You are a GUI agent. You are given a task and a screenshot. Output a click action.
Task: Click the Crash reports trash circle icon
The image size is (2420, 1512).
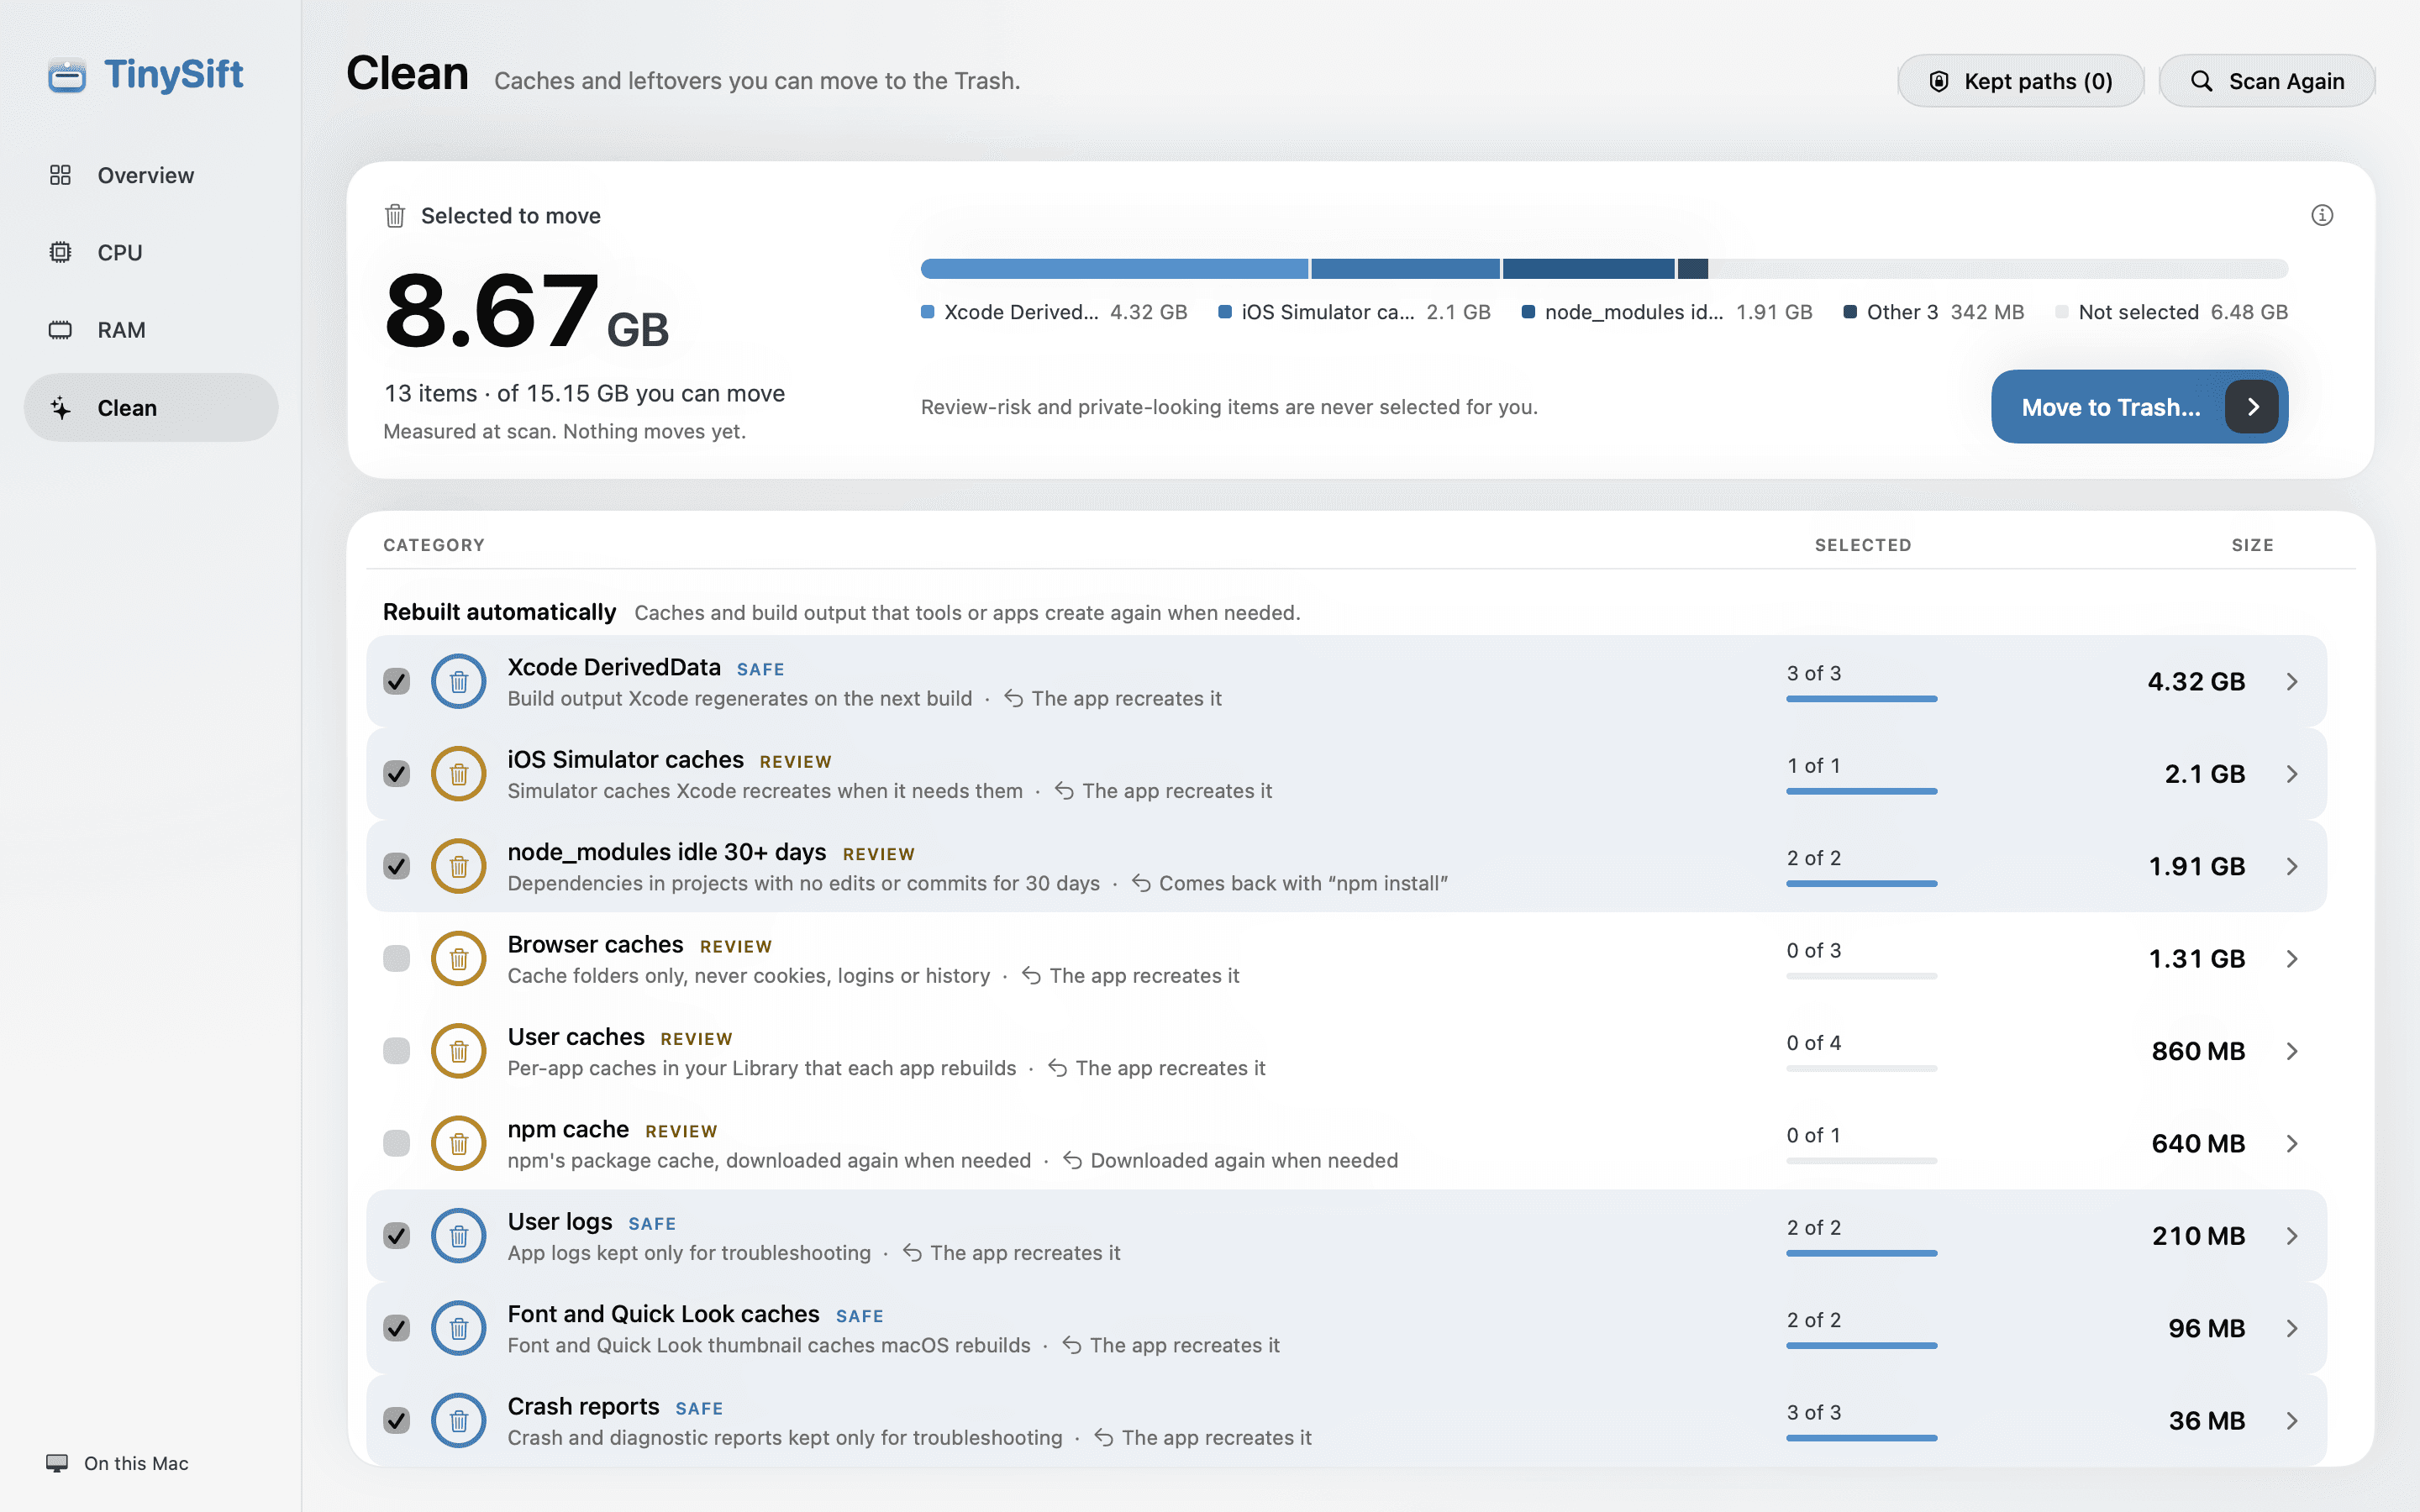459,1420
